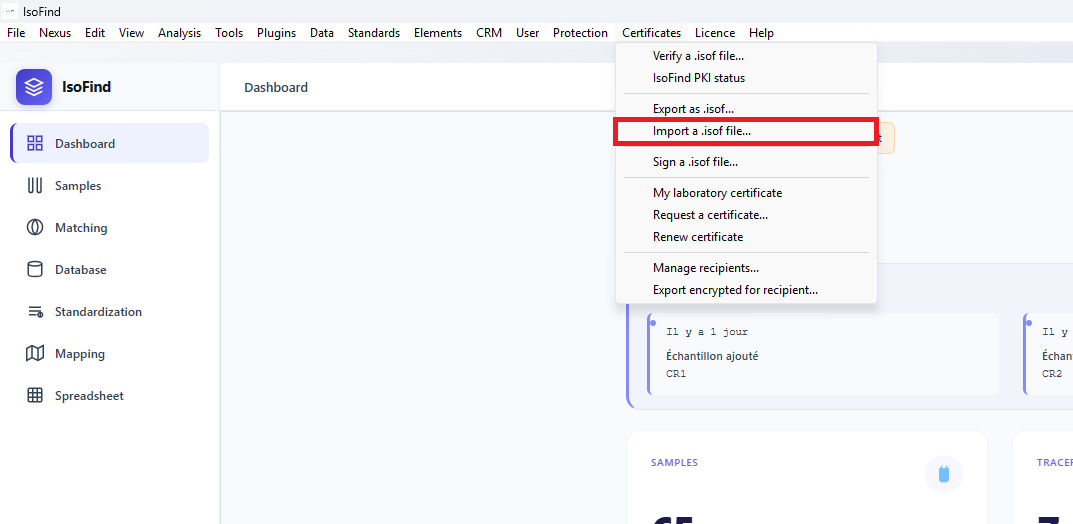Choose 'Request a certificate...'
The image size is (1073, 524).
pos(747,215)
